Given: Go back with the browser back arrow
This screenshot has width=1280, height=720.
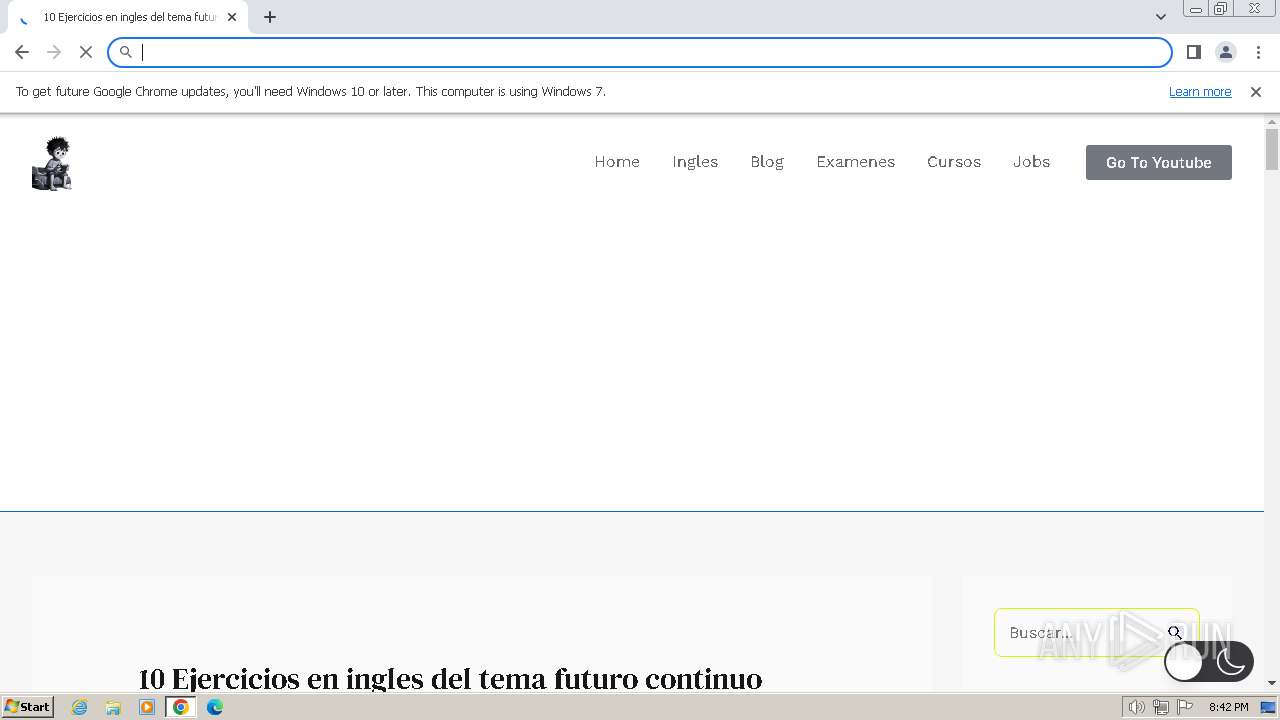Looking at the screenshot, I should (22, 52).
